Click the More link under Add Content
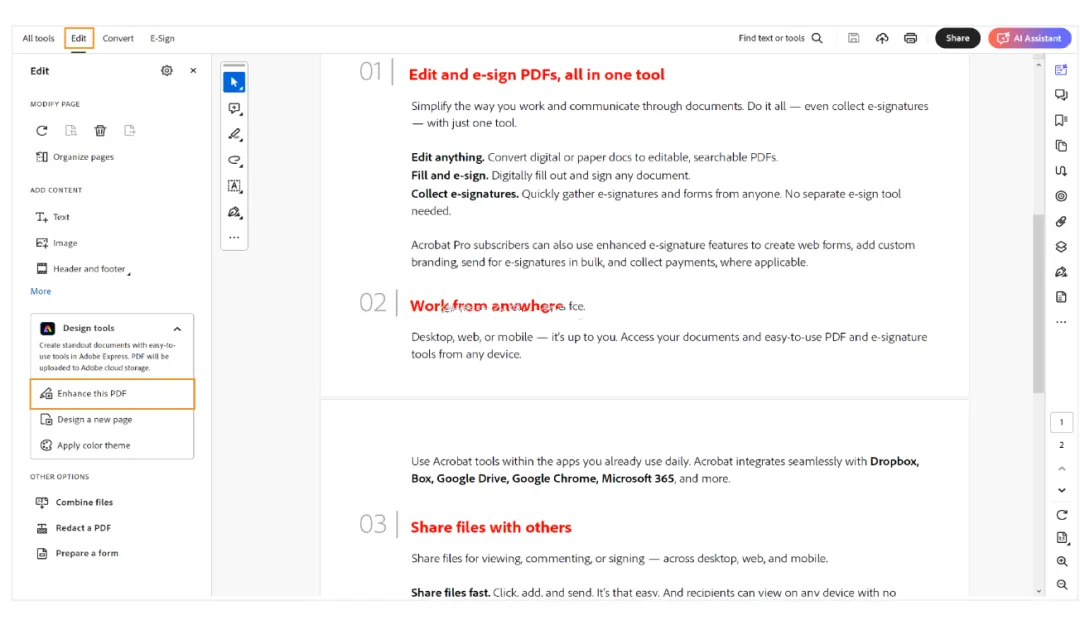The height and width of the screenshot is (625, 1080). (x=41, y=291)
